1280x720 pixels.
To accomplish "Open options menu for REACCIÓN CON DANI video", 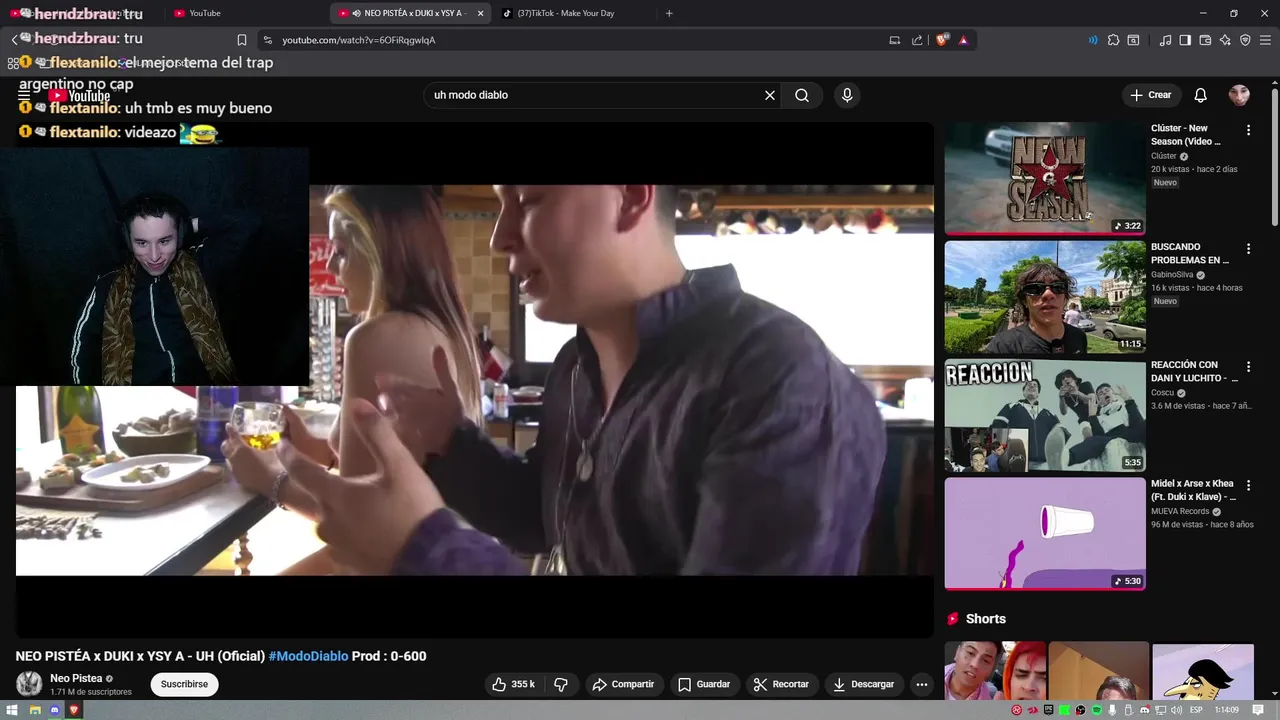I will 1248,367.
